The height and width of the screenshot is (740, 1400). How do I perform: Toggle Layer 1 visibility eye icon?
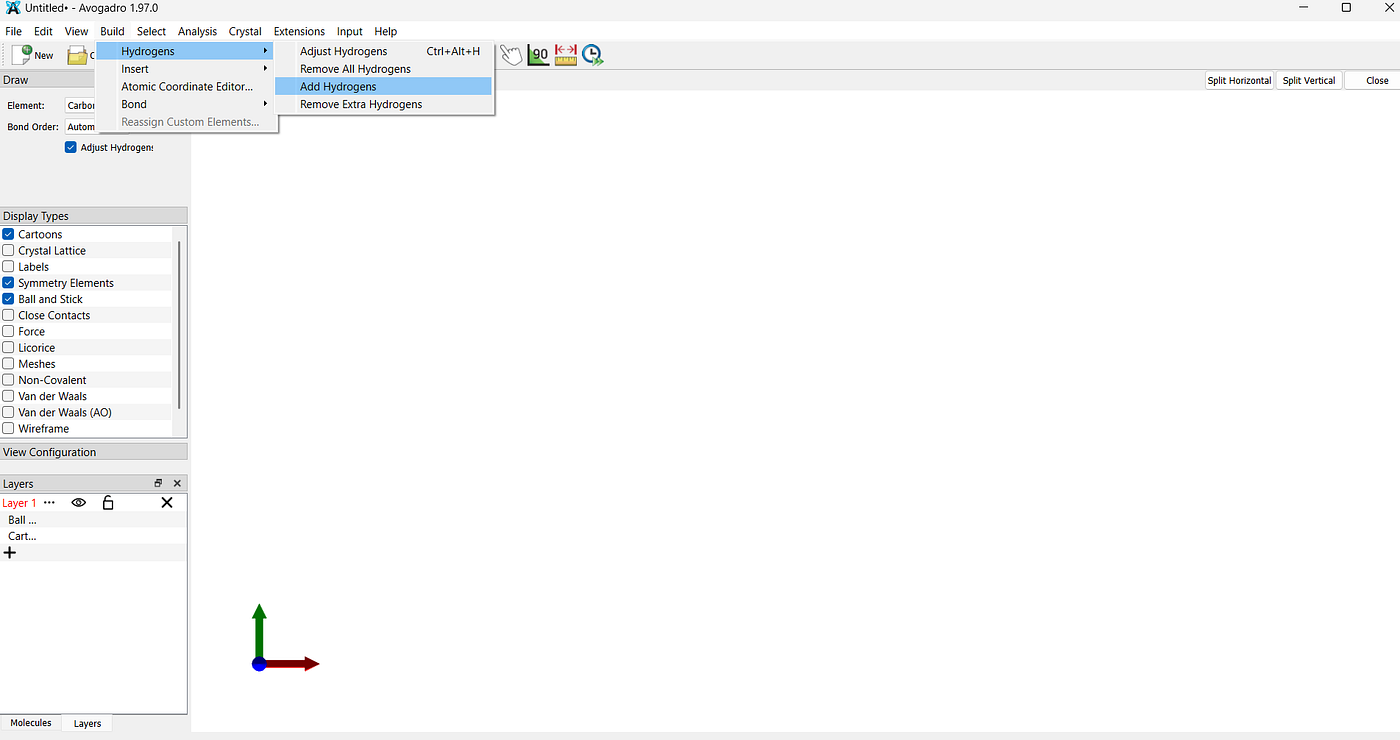pyautogui.click(x=79, y=503)
